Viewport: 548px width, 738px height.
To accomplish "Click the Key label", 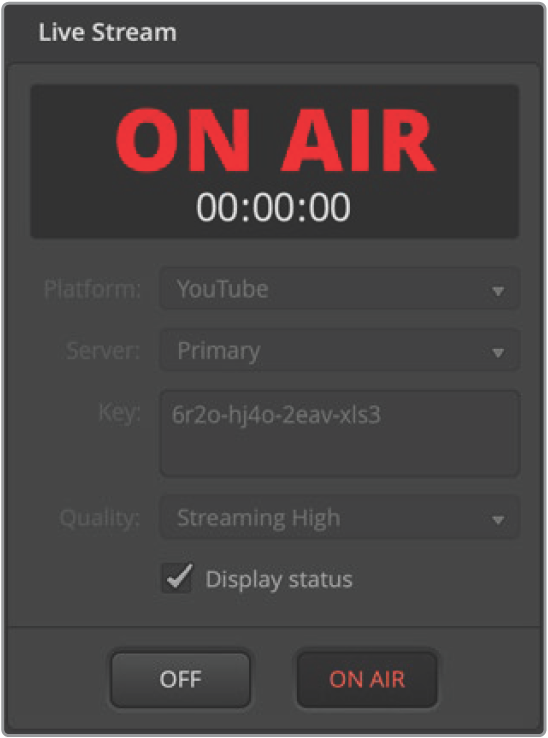I will [x=120, y=413].
